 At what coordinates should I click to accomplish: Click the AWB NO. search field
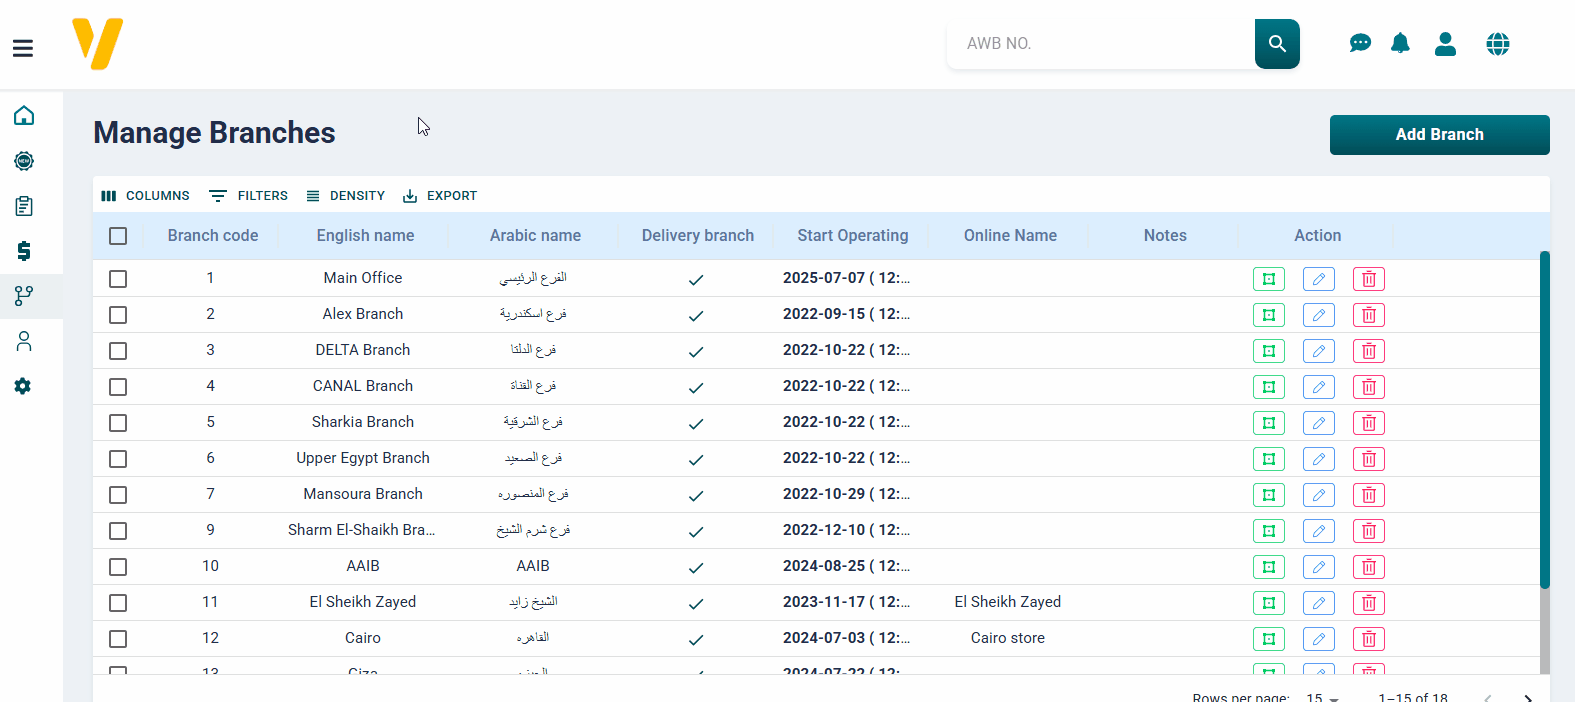[1100, 44]
